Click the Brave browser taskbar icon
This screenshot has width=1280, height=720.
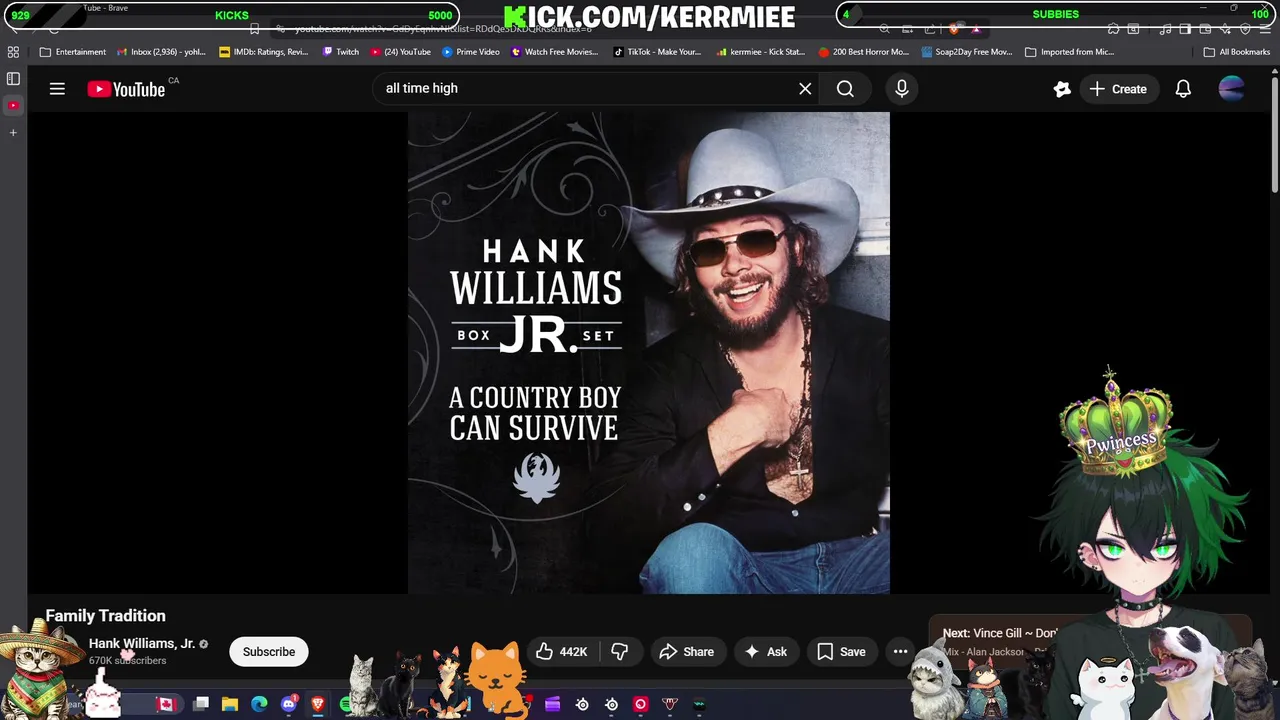point(318,704)
